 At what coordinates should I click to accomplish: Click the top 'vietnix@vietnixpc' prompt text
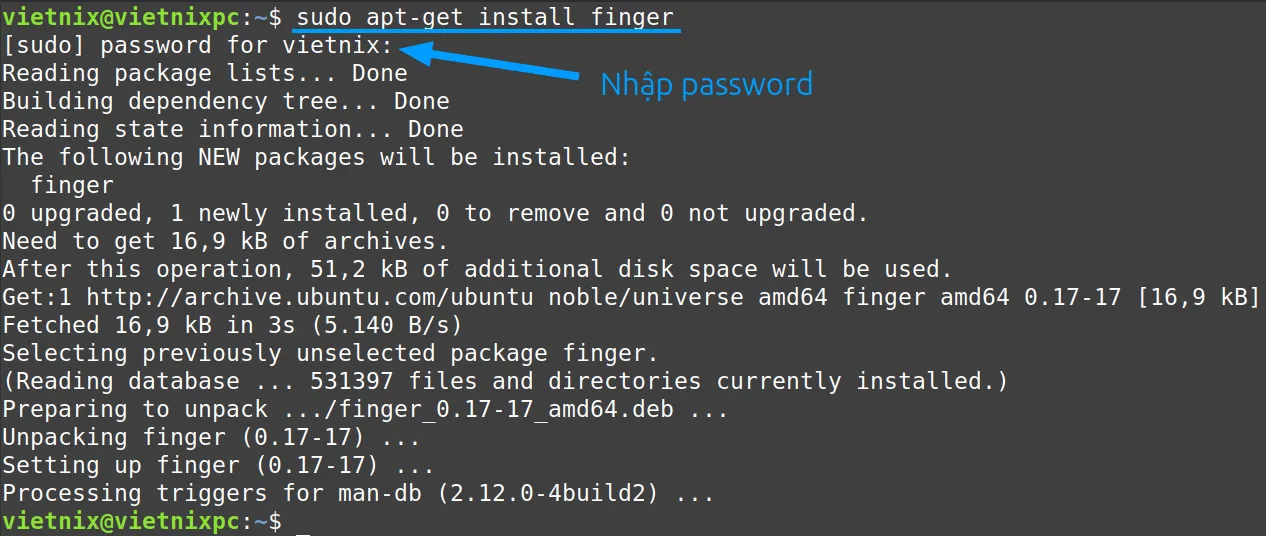pyautogui.click(x=121, y=17)
